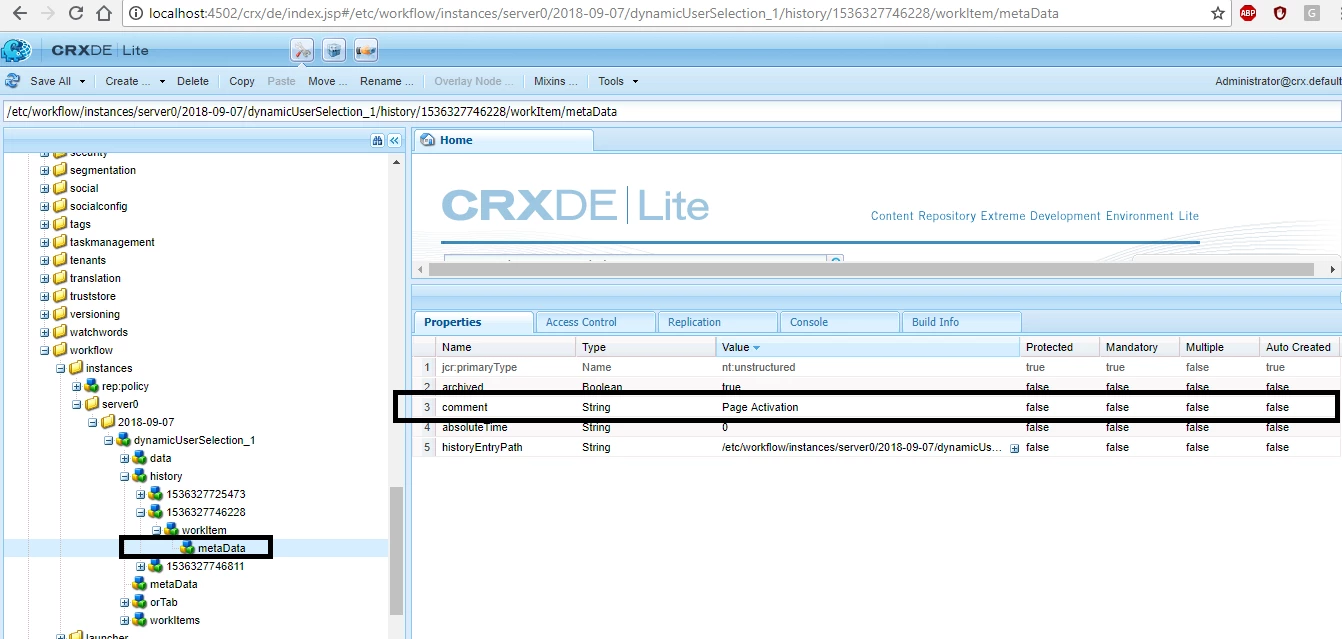Open the red shield extension icon
Screen dimensions: 1342x639
pos(1280,14)
